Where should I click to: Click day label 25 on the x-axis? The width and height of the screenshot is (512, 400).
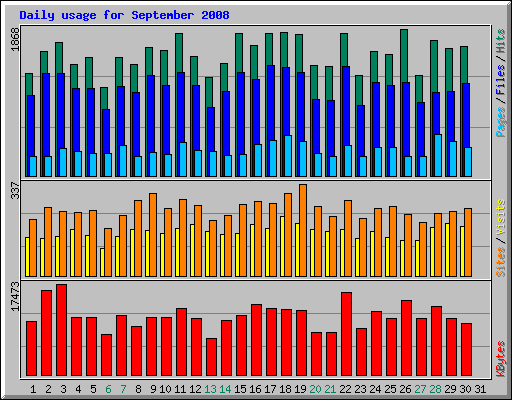click(390, 389)
